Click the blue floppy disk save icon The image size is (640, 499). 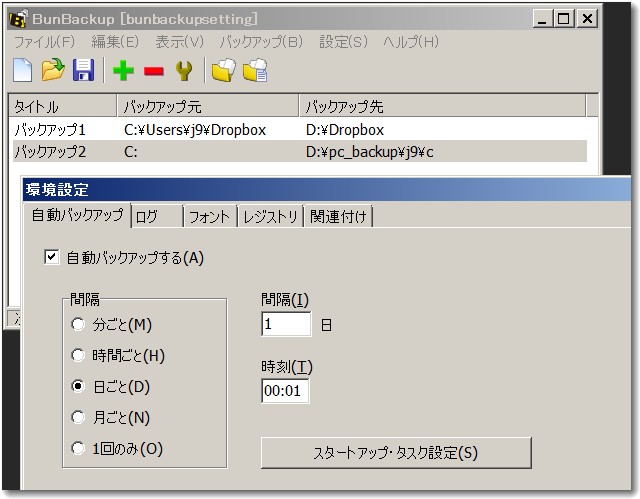click(84, 70)
